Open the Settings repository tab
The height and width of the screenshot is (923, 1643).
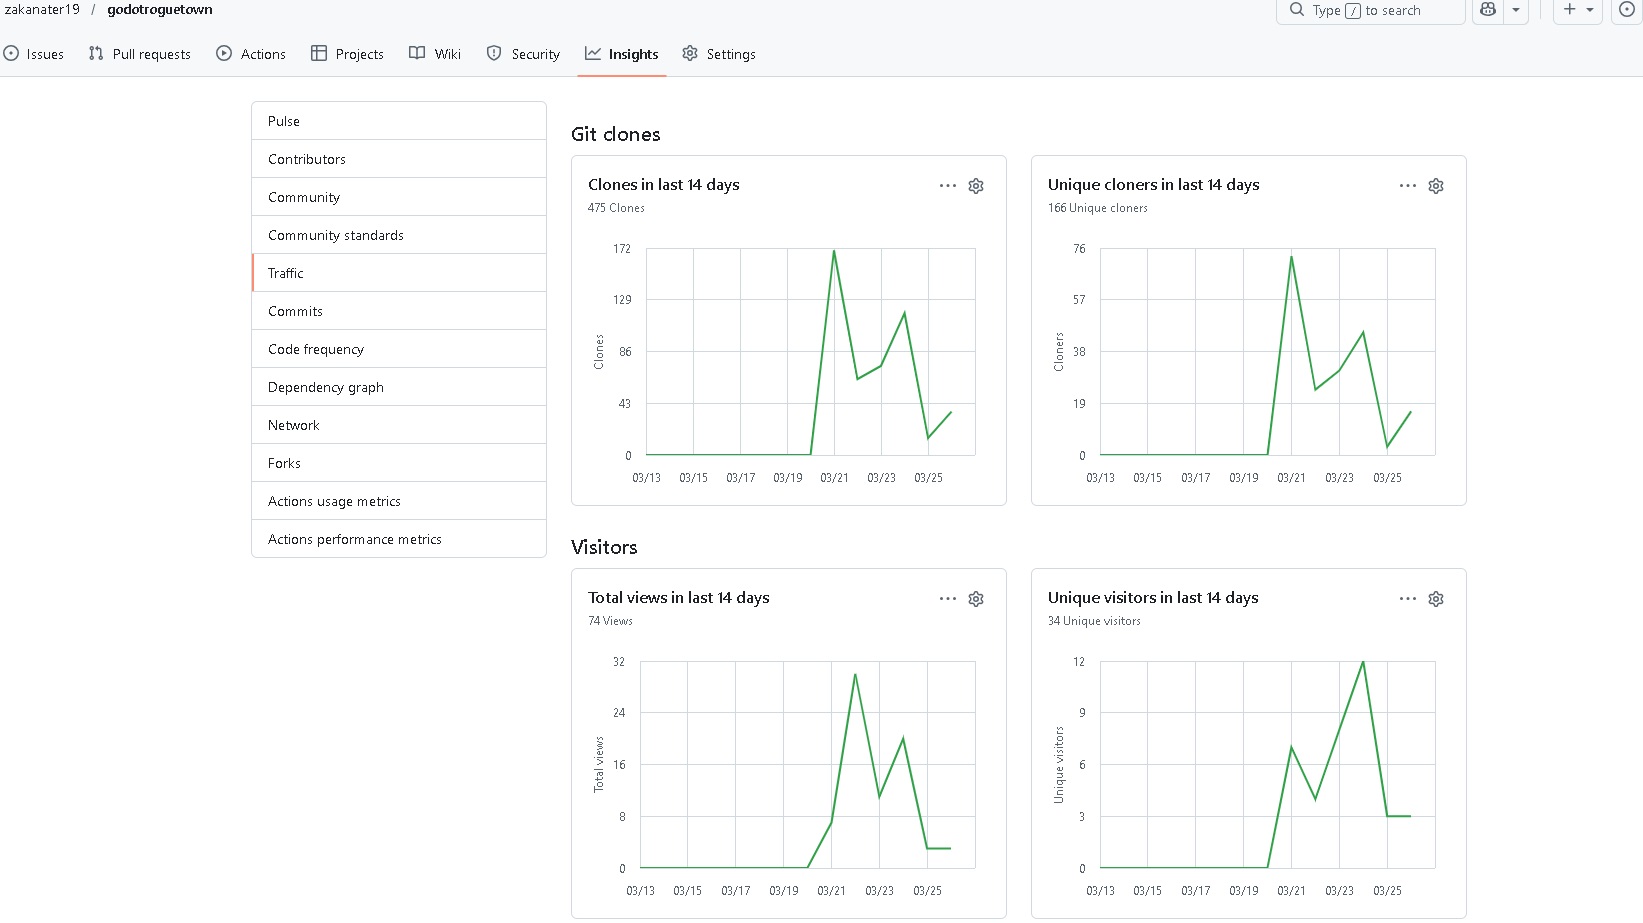719,54
